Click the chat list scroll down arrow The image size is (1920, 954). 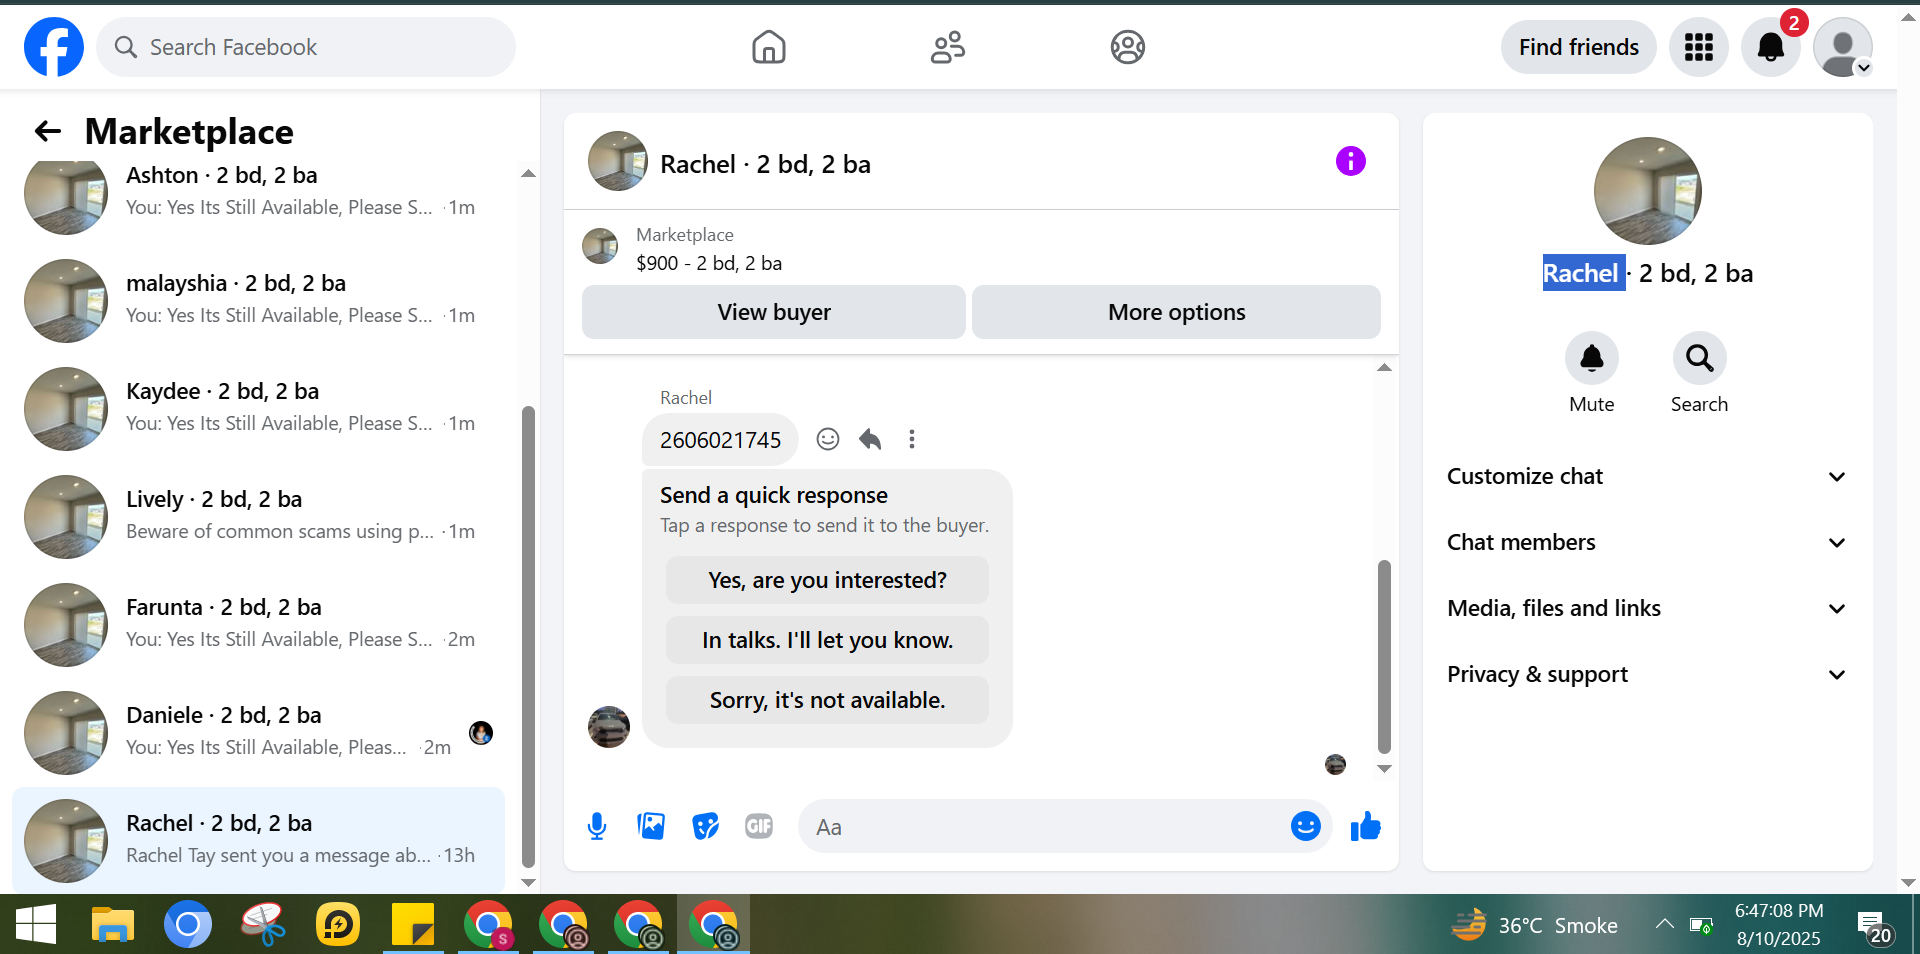[x=528, y=883]
